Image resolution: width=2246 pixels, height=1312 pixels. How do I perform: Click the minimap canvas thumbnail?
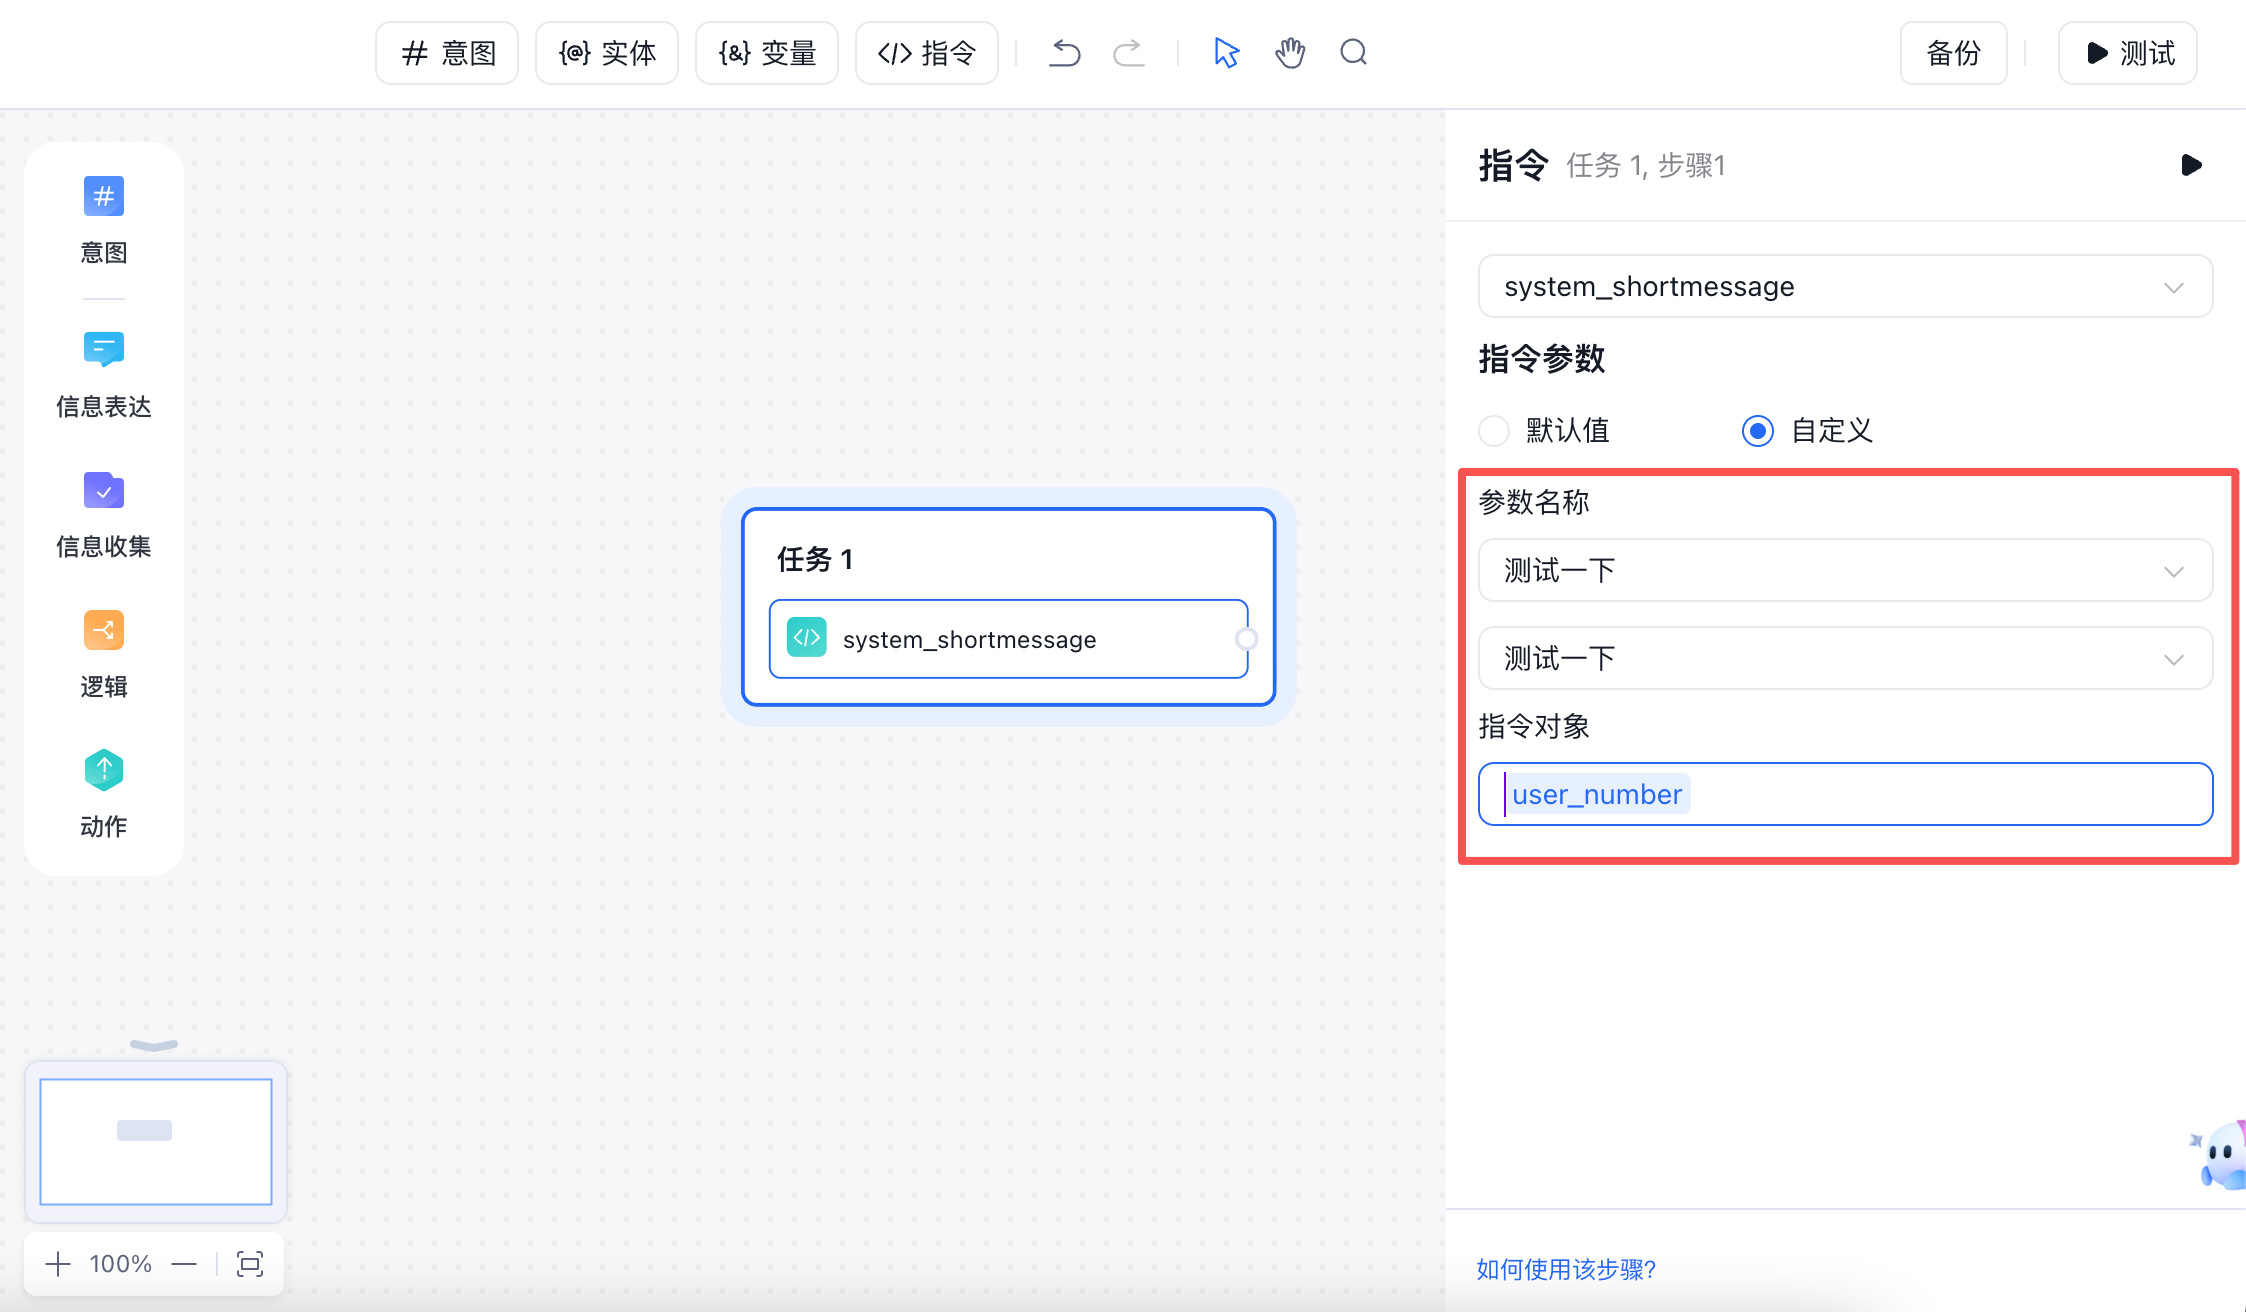[156, 1141]
